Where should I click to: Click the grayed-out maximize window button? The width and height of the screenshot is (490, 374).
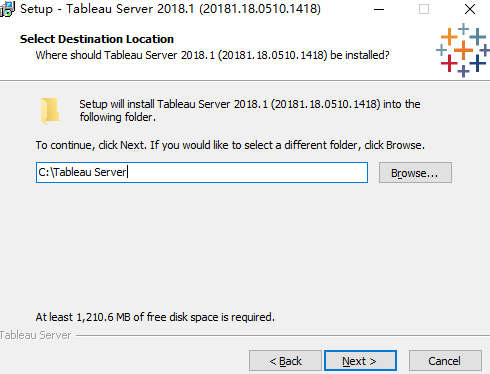424,9
